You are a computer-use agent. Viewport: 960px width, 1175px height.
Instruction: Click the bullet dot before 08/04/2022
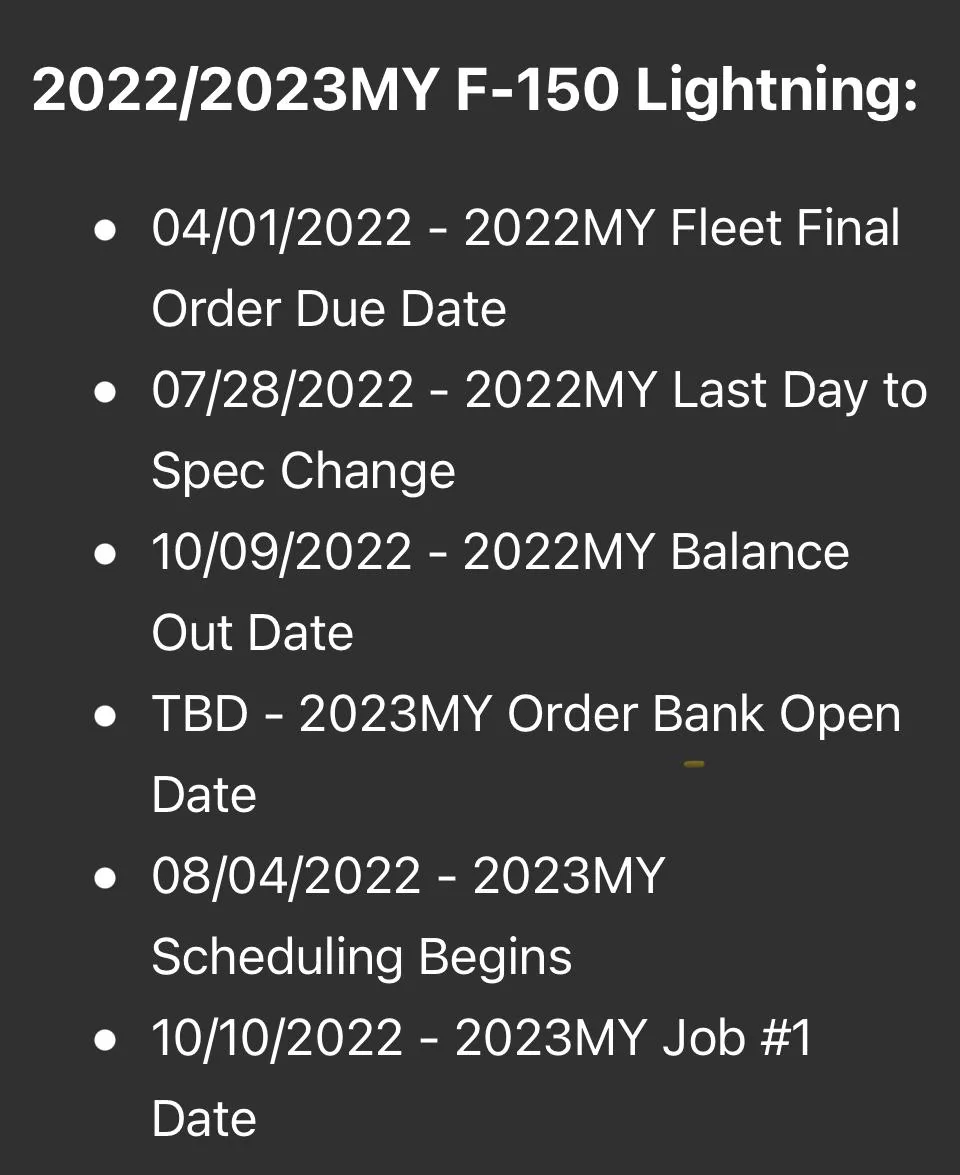point(104,878)
